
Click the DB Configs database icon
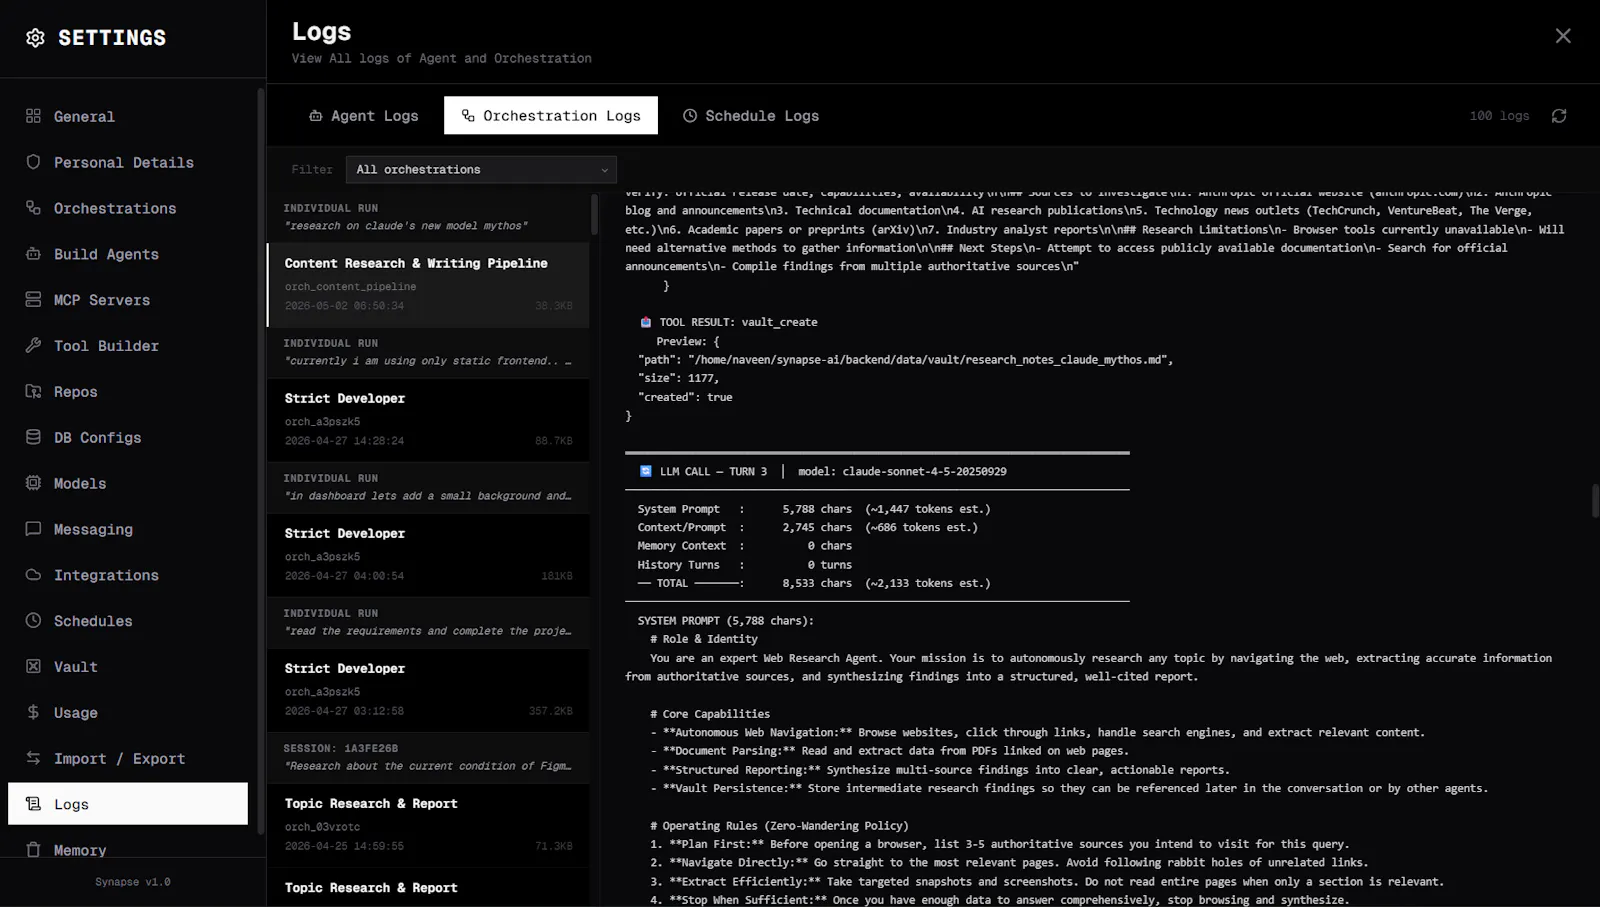(x=33, y=437)
